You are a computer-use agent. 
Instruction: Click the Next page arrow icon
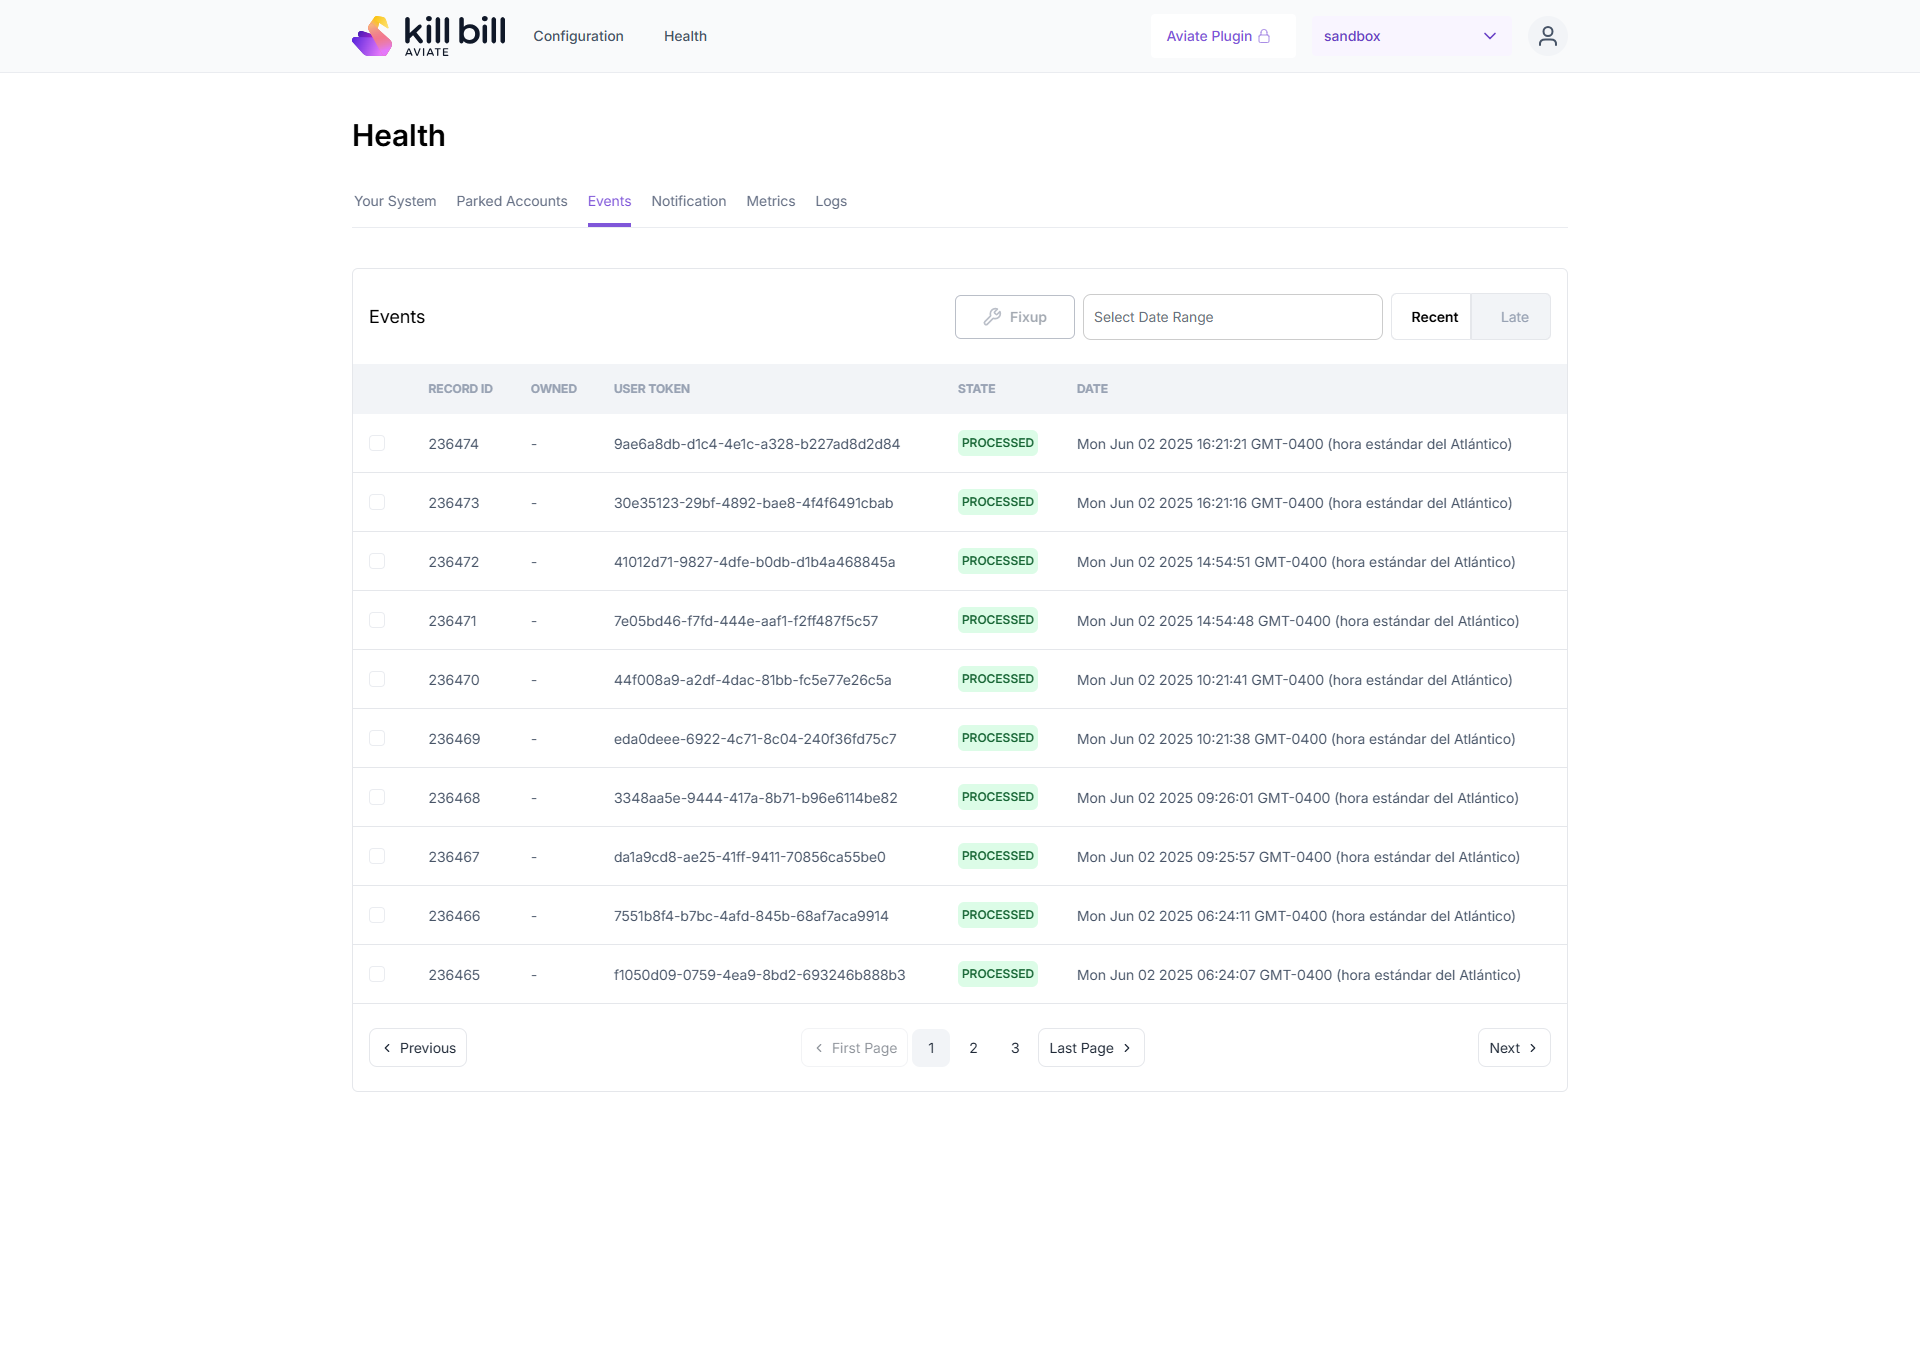(x=1533, y=1048)
